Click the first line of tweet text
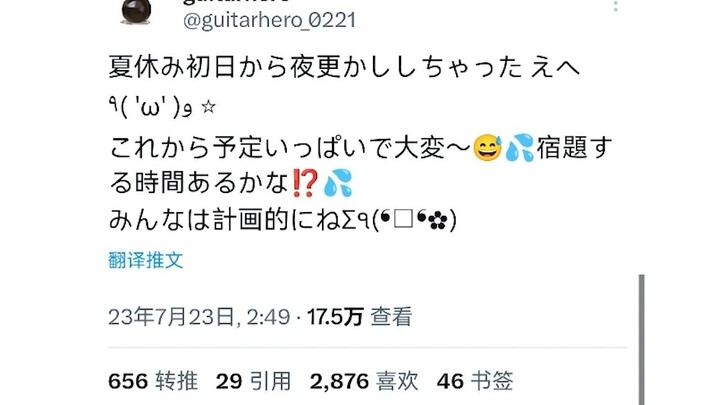This screenshot has width=720, height=405. [x=344, y=67]
